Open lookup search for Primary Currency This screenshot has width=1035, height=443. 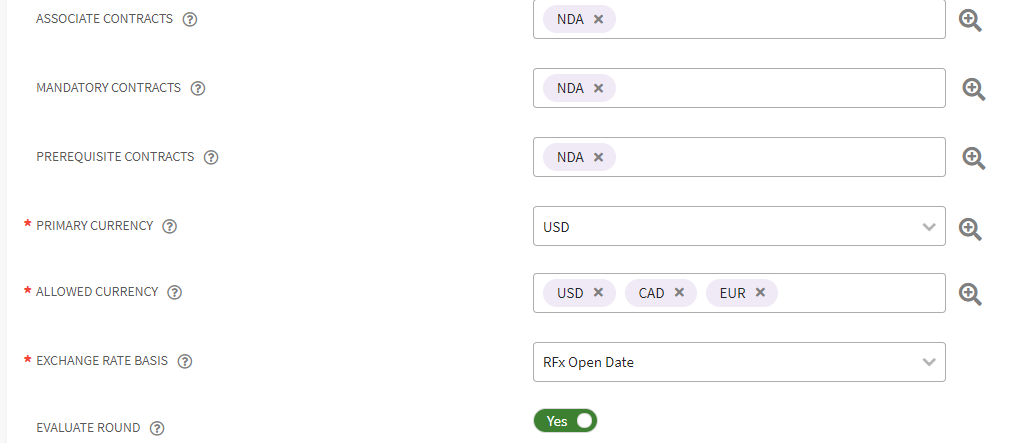[x=969, y=228]
